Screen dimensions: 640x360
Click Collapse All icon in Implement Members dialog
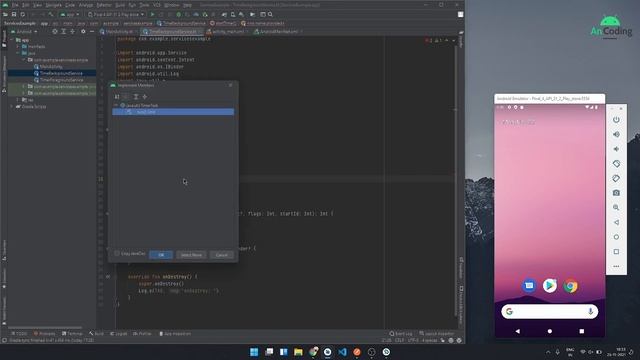pyautogui.click(x=145, y=97)
